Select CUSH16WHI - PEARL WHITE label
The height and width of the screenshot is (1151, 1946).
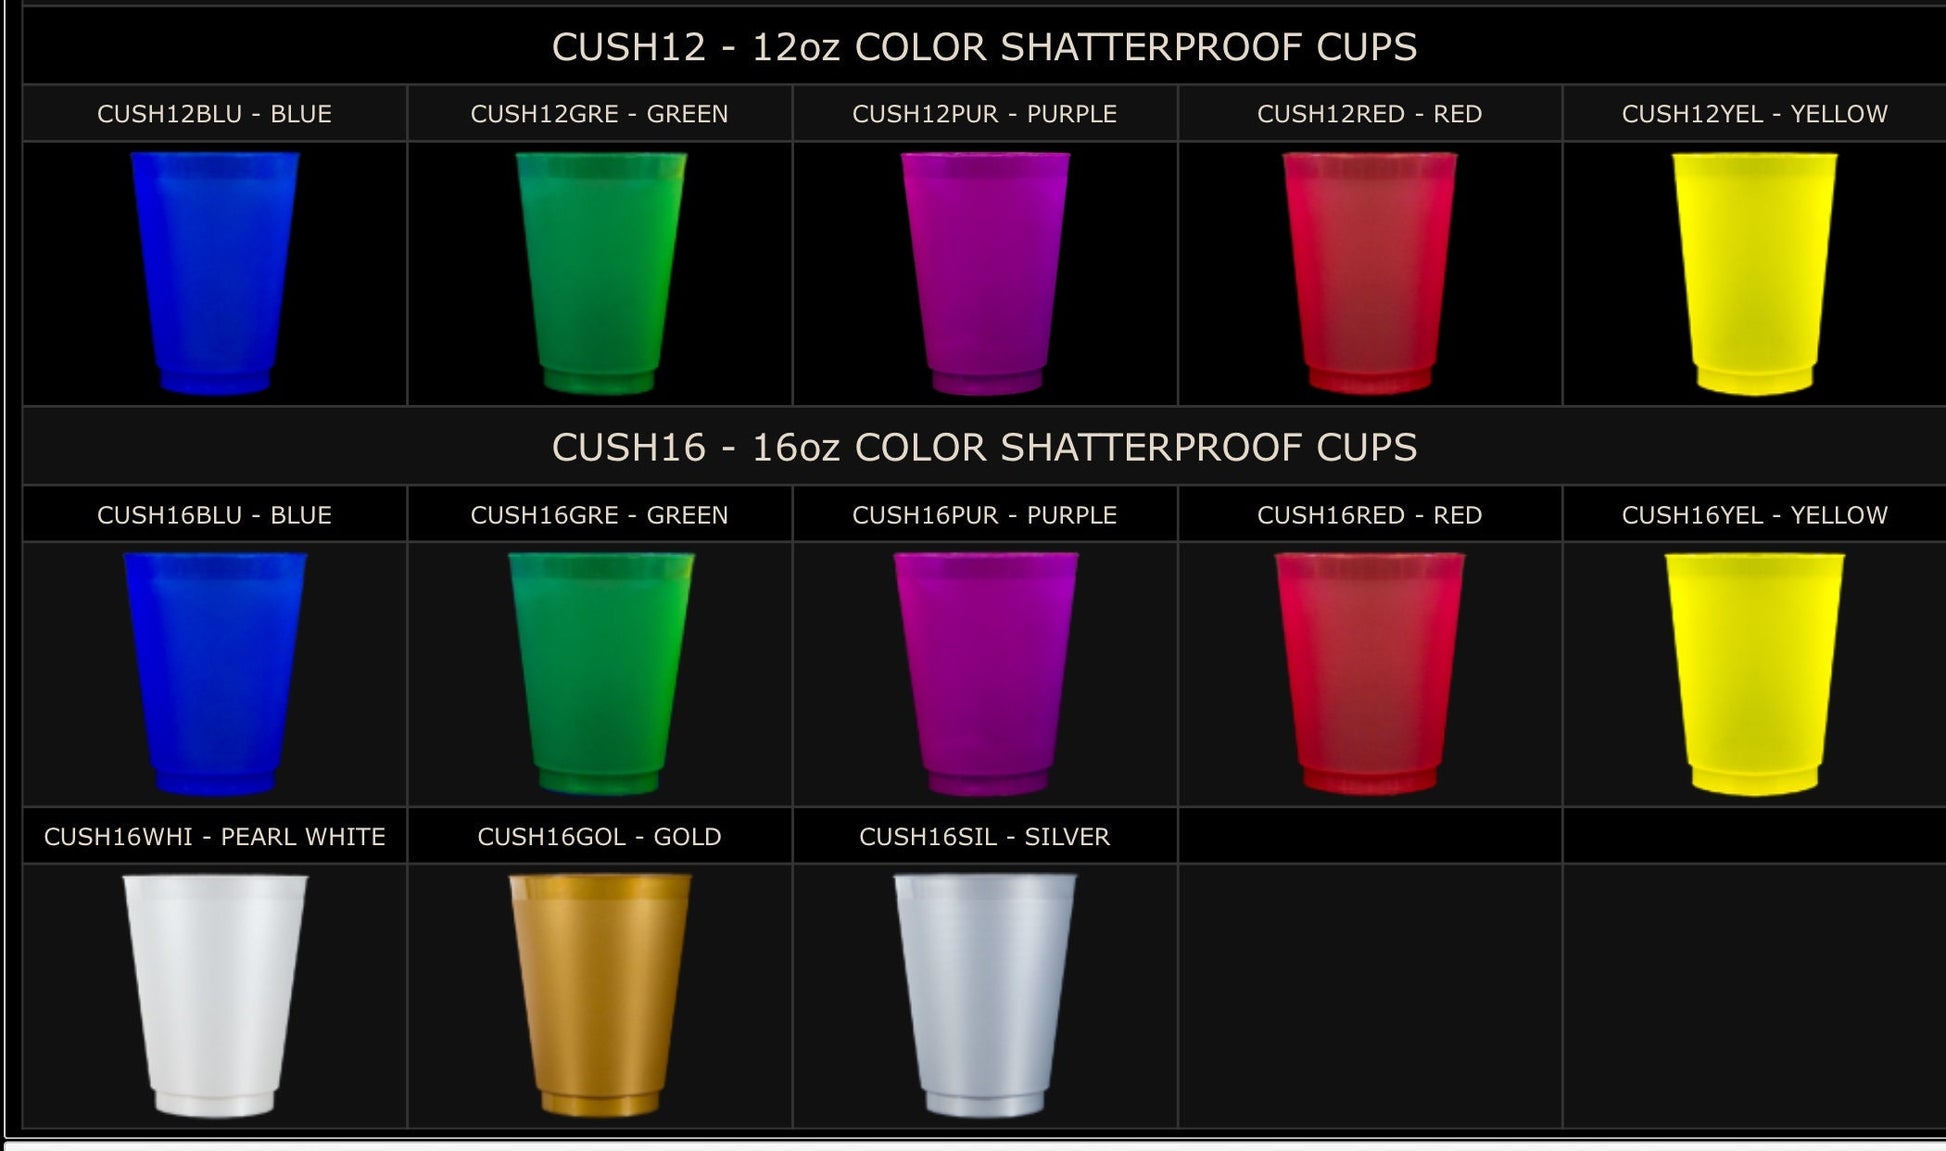coord(214,837)
